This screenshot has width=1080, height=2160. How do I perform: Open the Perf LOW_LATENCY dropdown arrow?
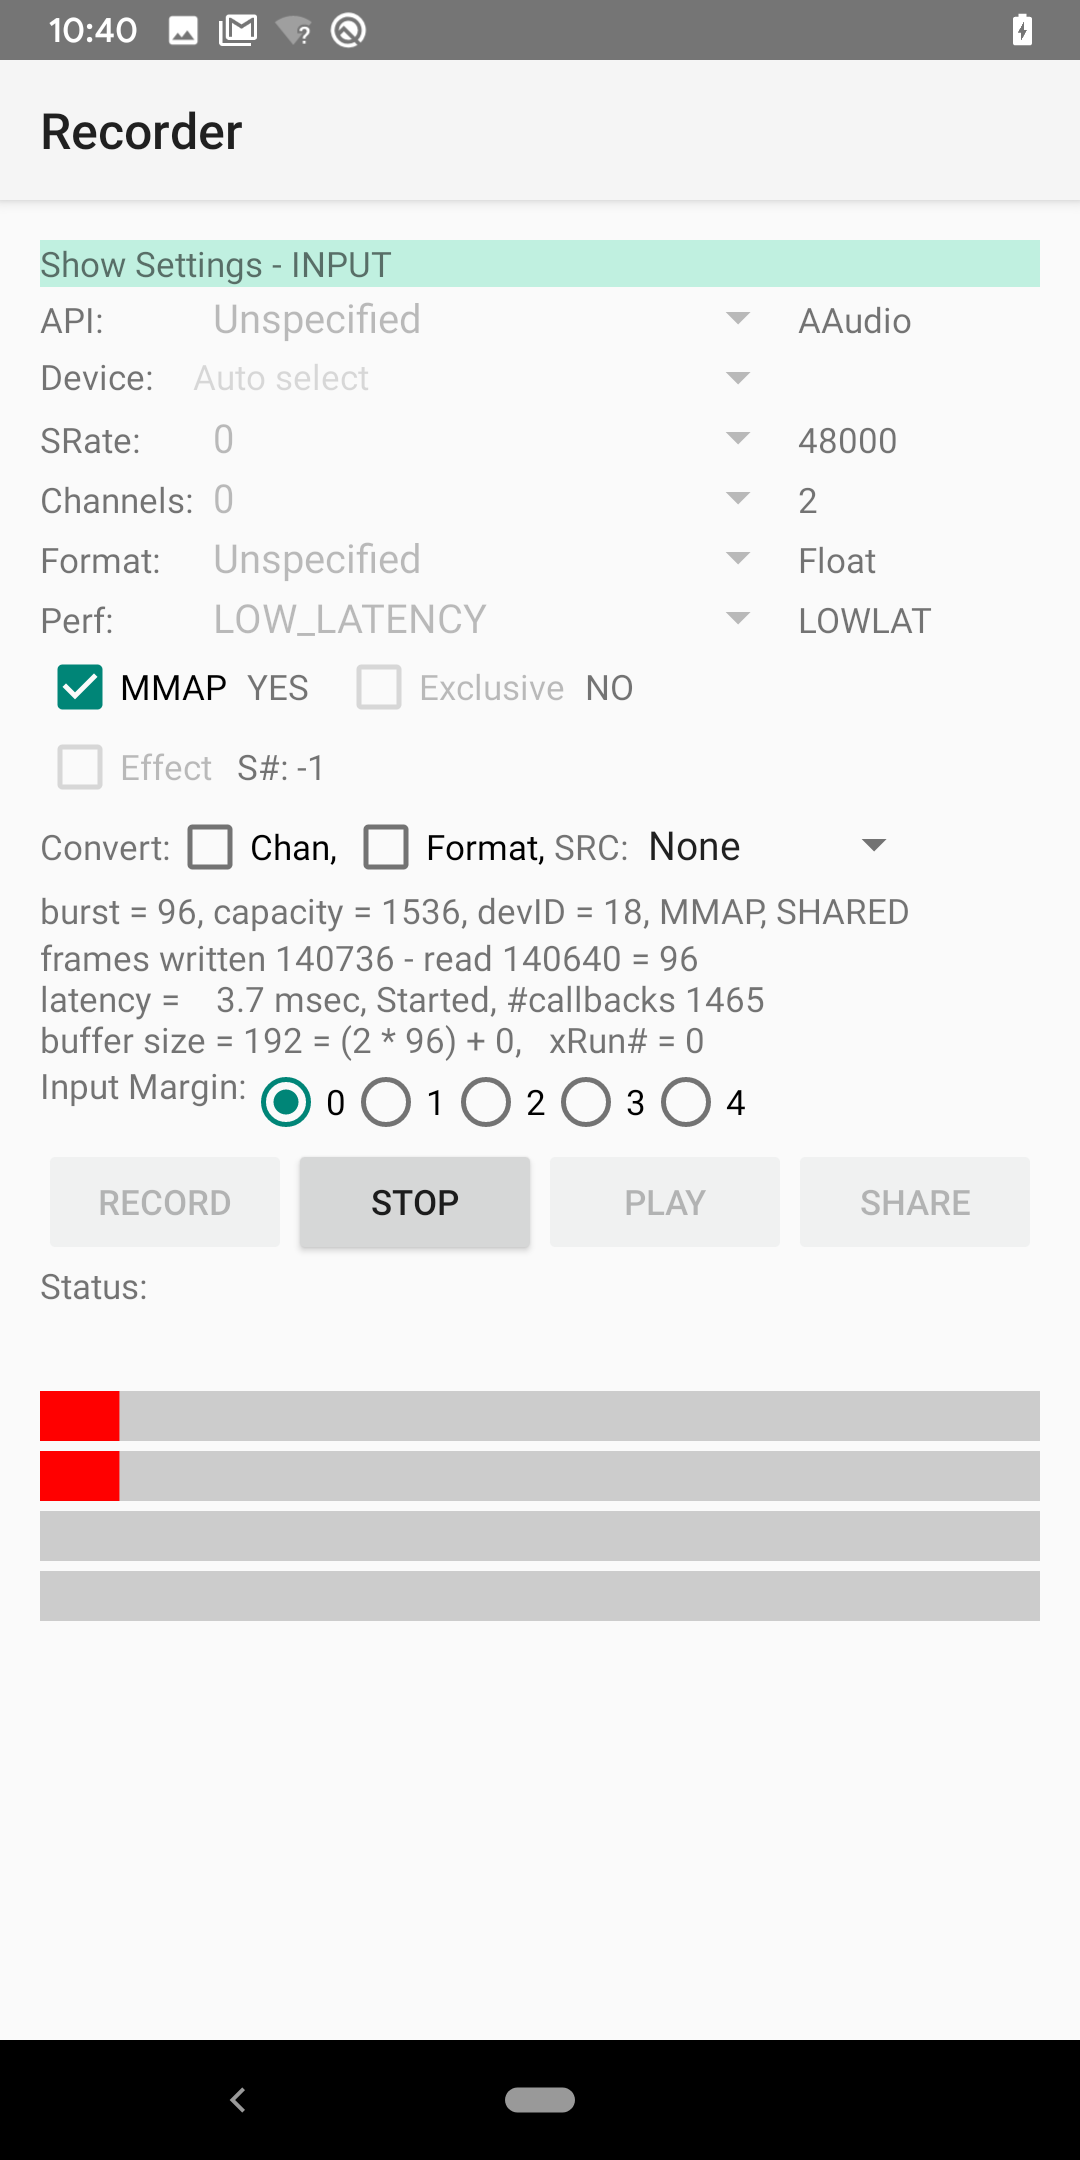point(738,619)
